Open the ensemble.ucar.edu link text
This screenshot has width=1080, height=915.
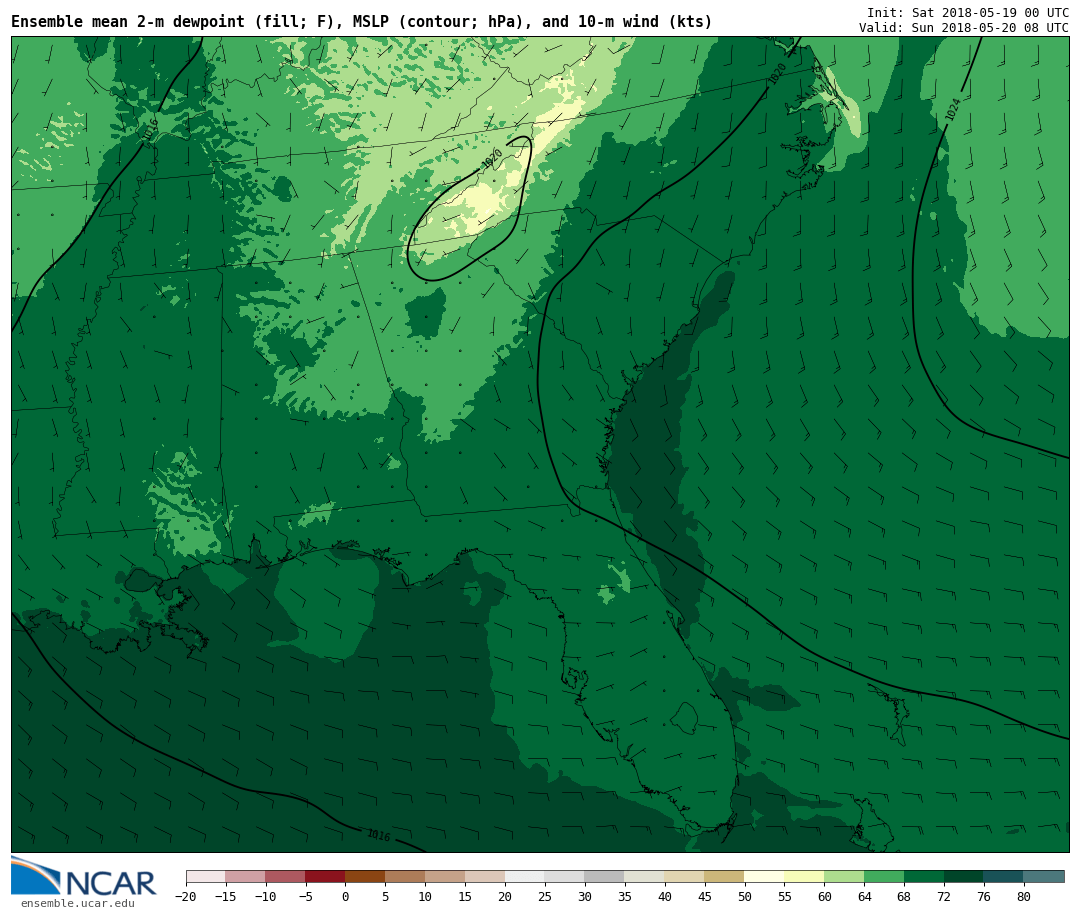pos(78,903)
